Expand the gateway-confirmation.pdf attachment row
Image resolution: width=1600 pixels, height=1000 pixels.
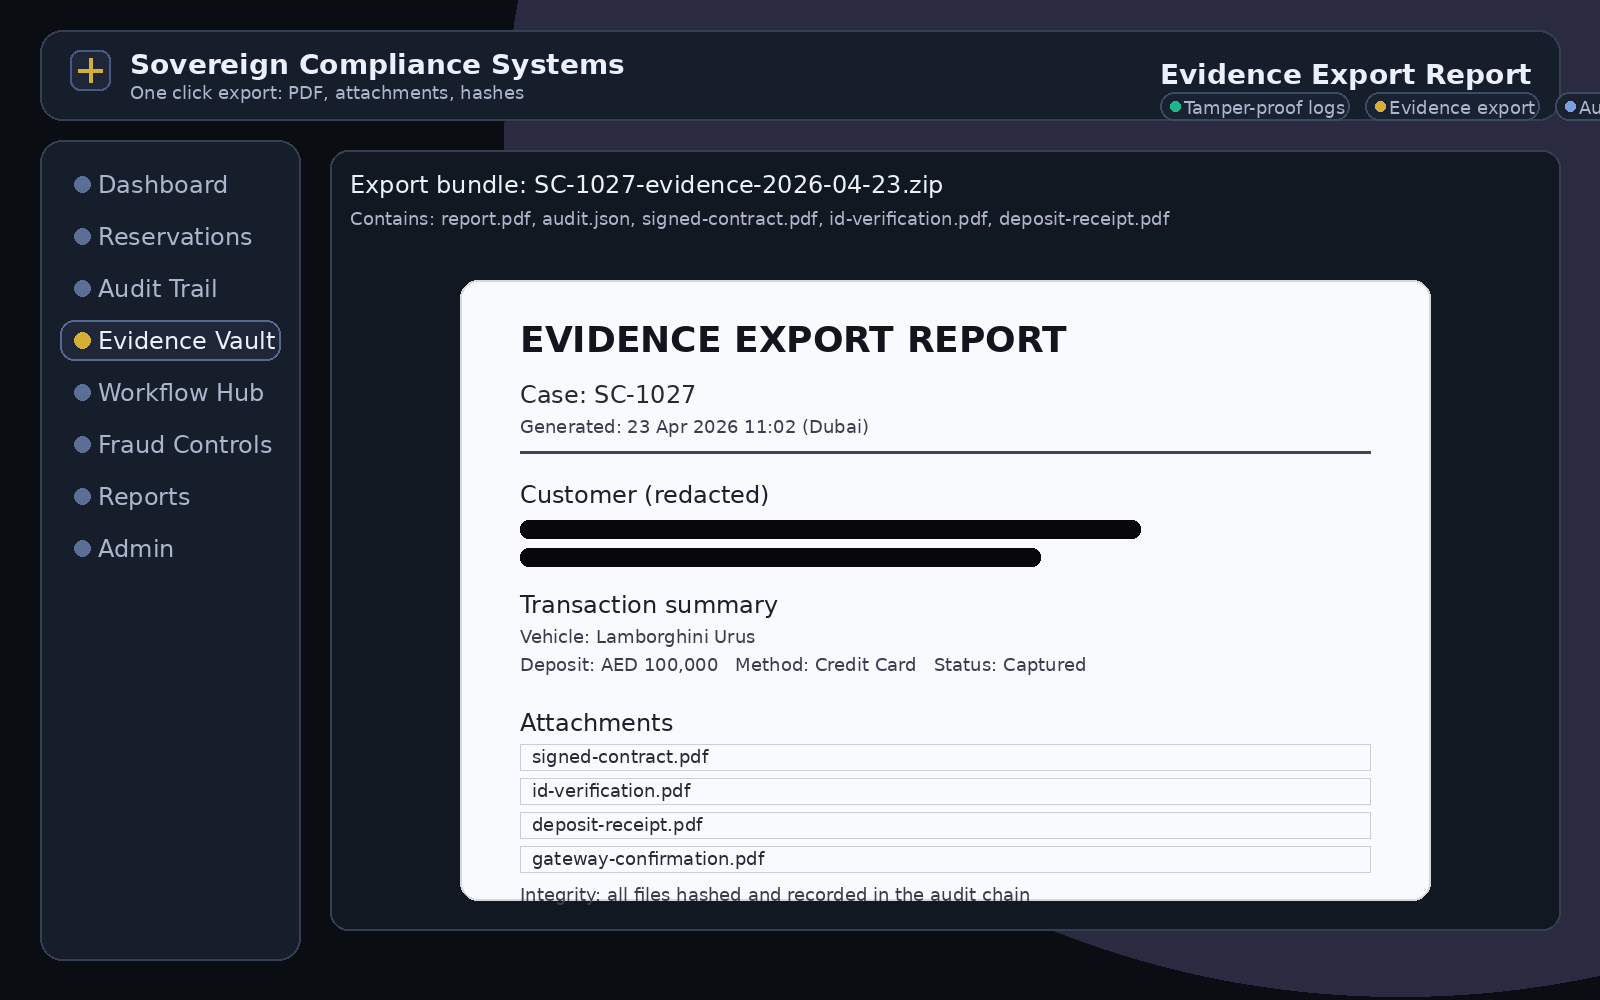[944, 859]
